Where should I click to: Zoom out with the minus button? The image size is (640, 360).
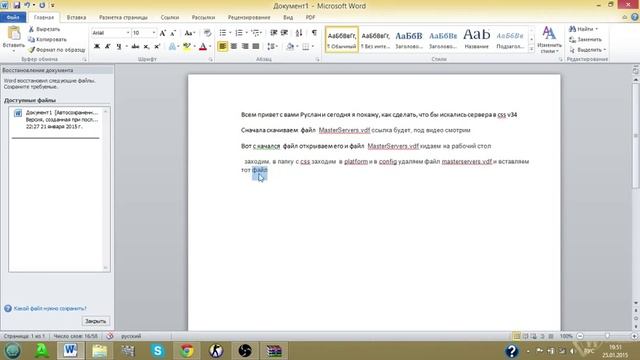pos(580,336)
